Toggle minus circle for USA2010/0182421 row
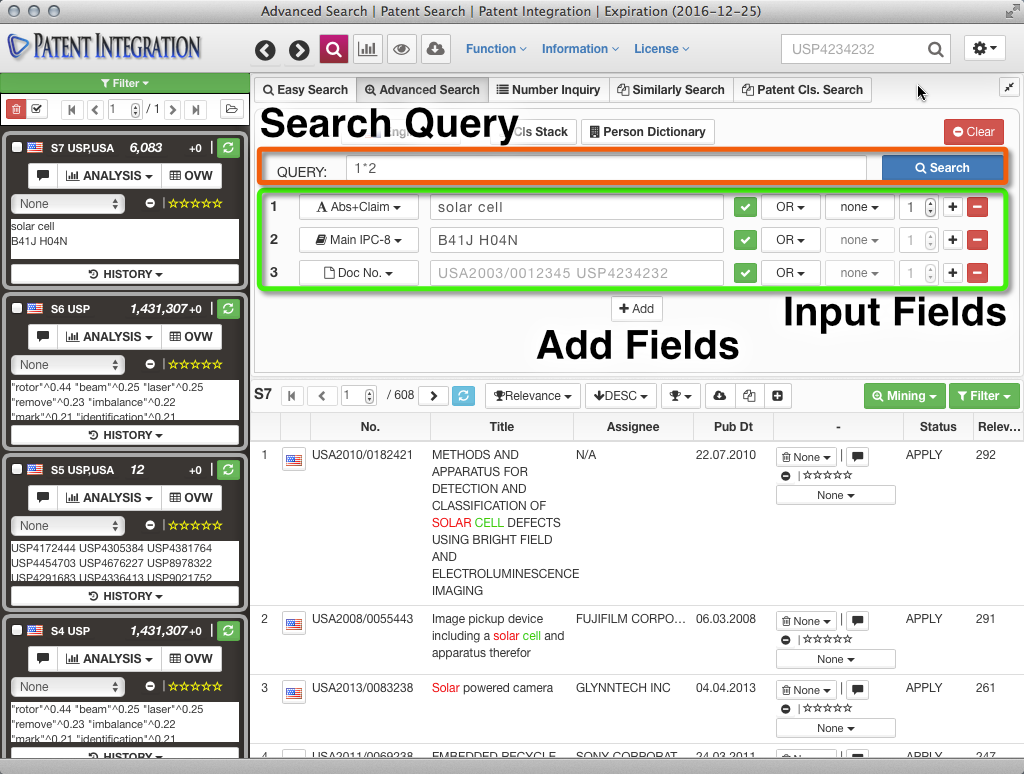This screenshot has height=774, width=1024. (786, 476)
